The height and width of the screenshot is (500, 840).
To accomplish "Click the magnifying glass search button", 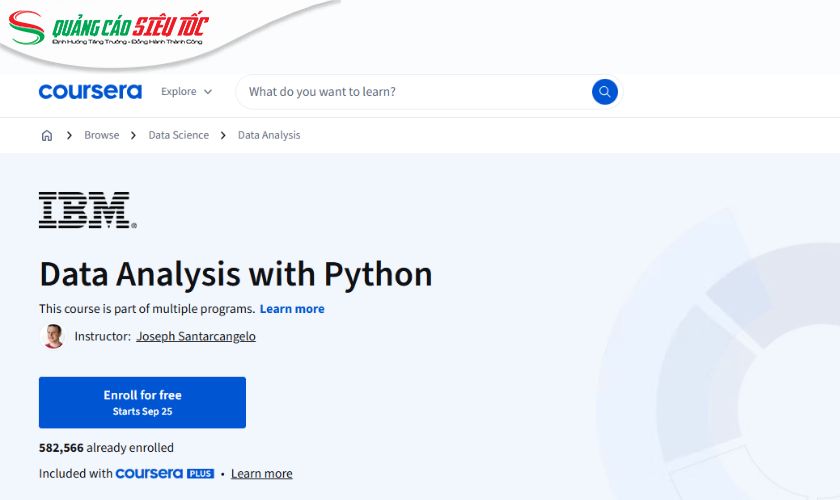I will click(604, 92).
